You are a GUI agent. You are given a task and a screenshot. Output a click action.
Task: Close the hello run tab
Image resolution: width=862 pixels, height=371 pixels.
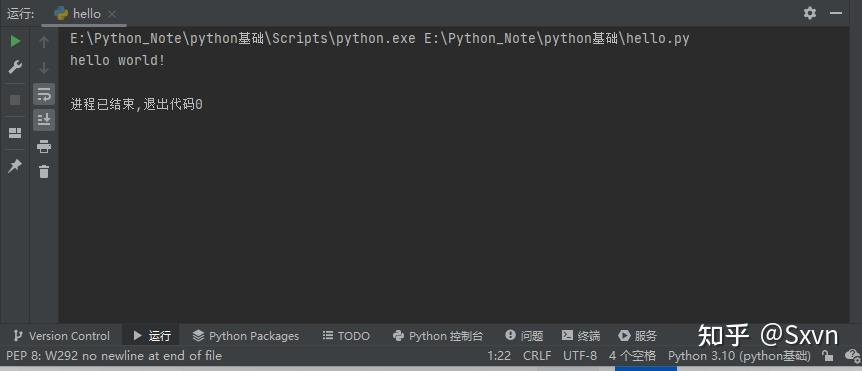click(x=112, y=14)
